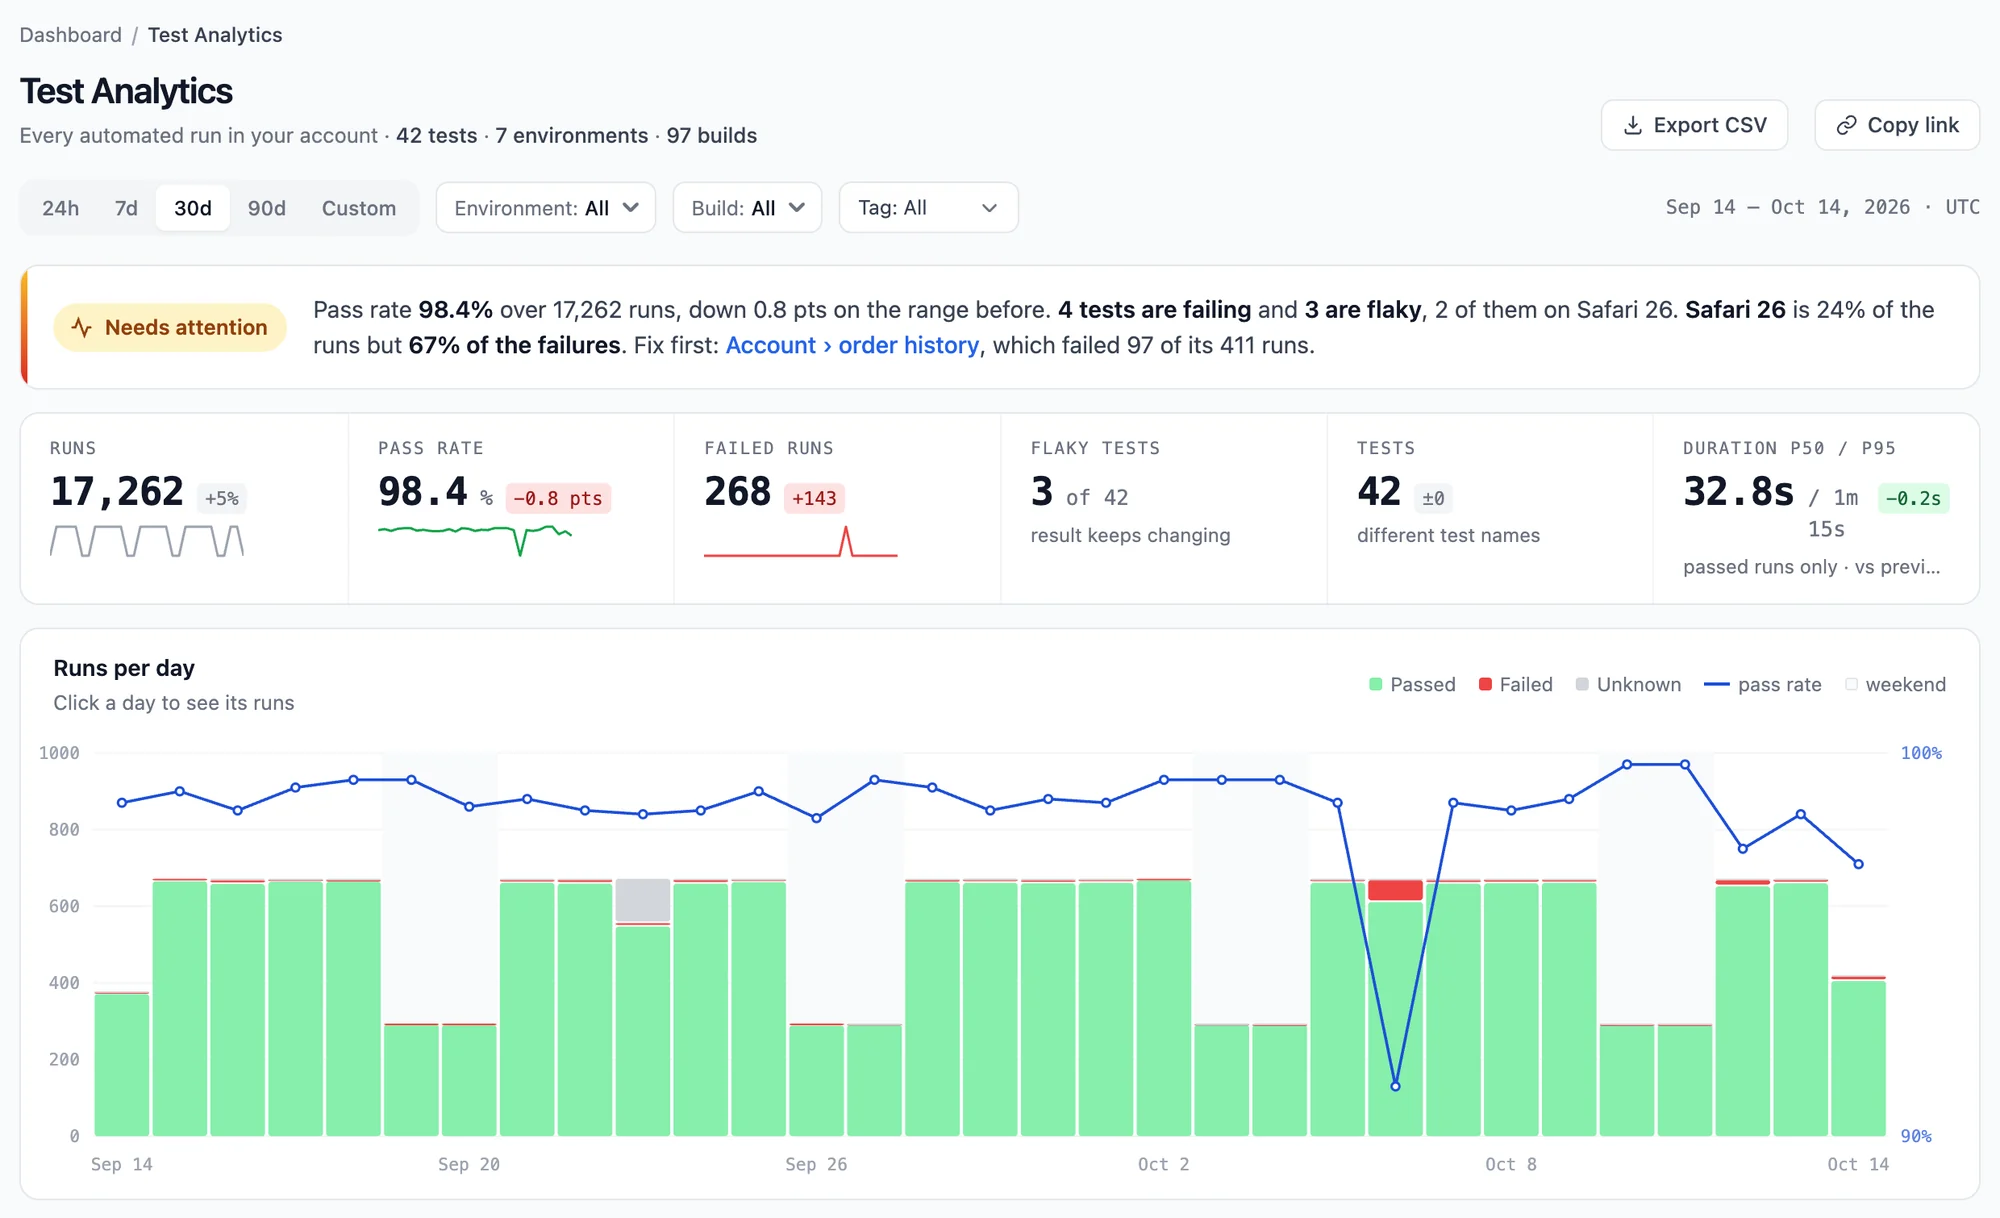Toggle the pass rate line legend
Screen dimensions: 2000x1218
point(1762,684)
